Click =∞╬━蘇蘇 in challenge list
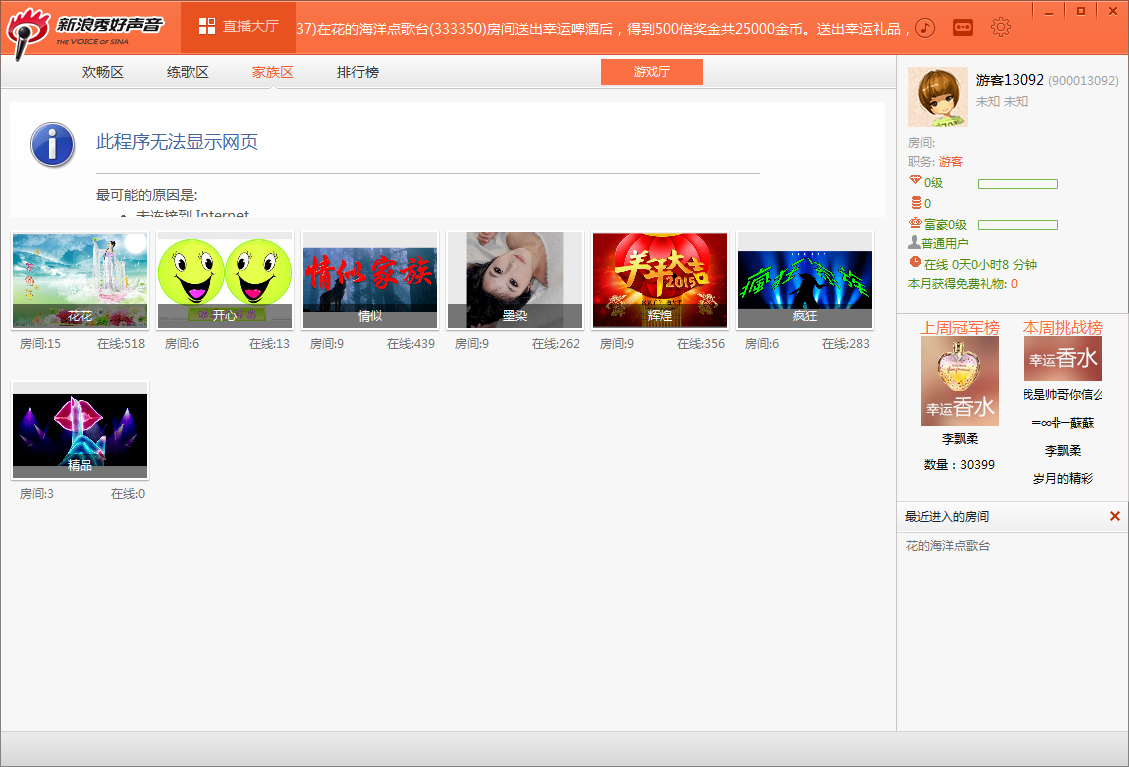This screenshot has width=1129, height=767. click(1063, 423)
